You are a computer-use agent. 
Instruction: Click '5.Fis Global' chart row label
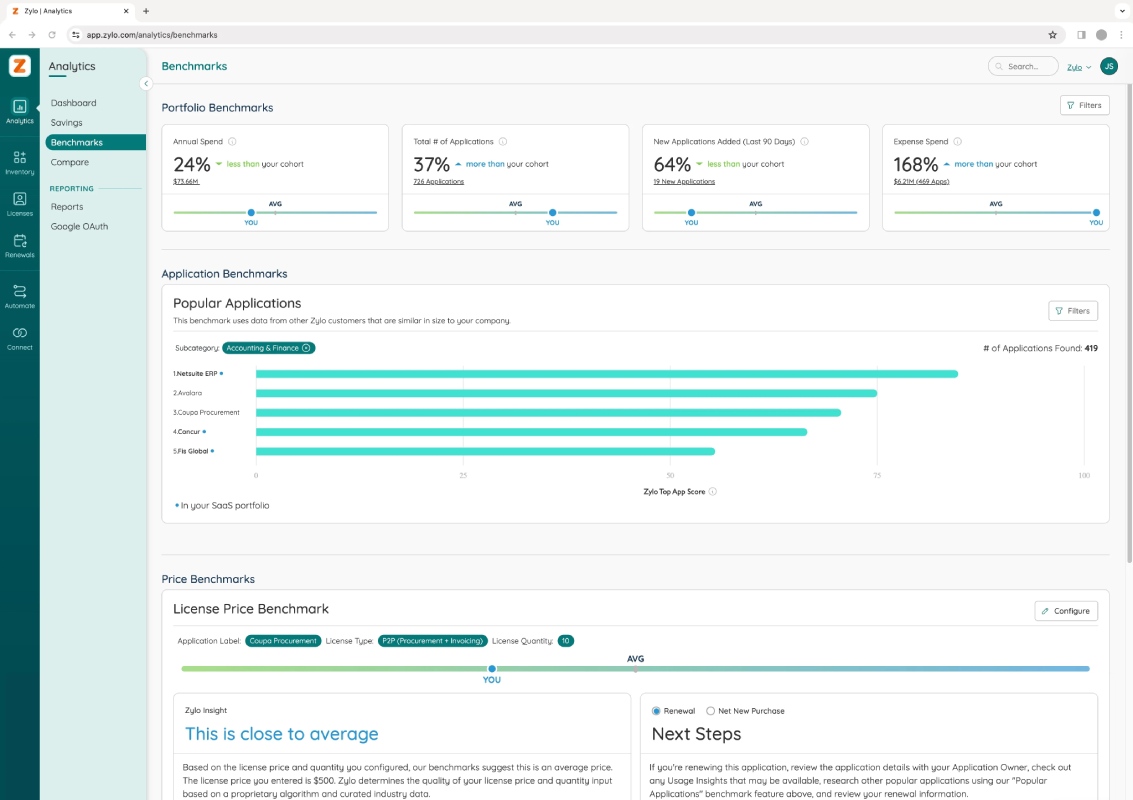[x=191, y=451]
